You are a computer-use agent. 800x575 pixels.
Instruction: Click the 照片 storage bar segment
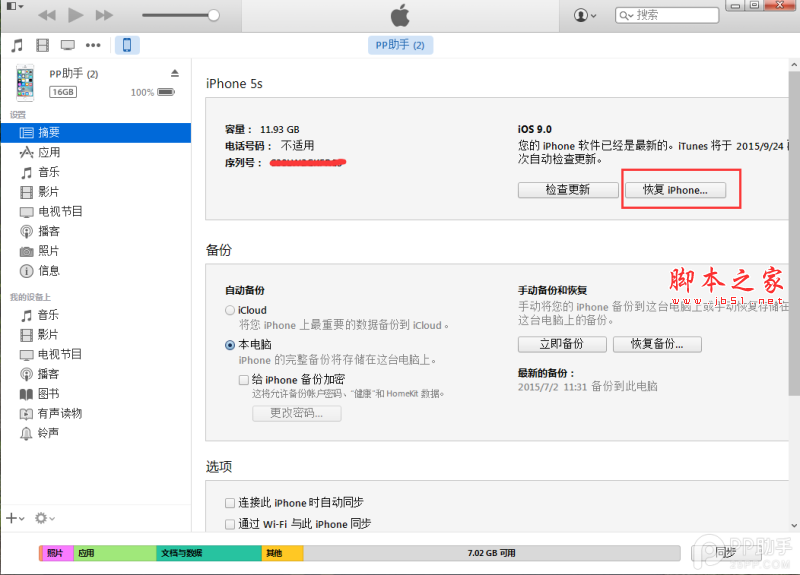(x=58, y=553)
